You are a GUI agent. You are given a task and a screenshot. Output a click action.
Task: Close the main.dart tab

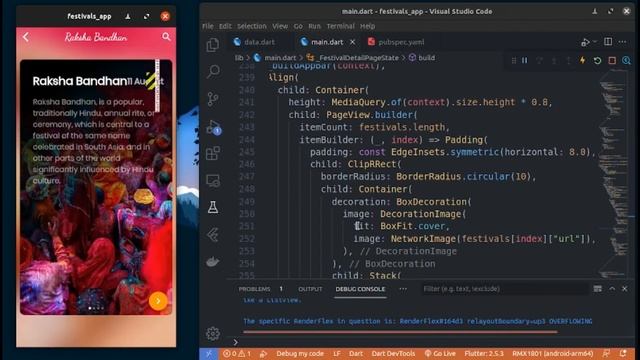(x=353, y=42)
